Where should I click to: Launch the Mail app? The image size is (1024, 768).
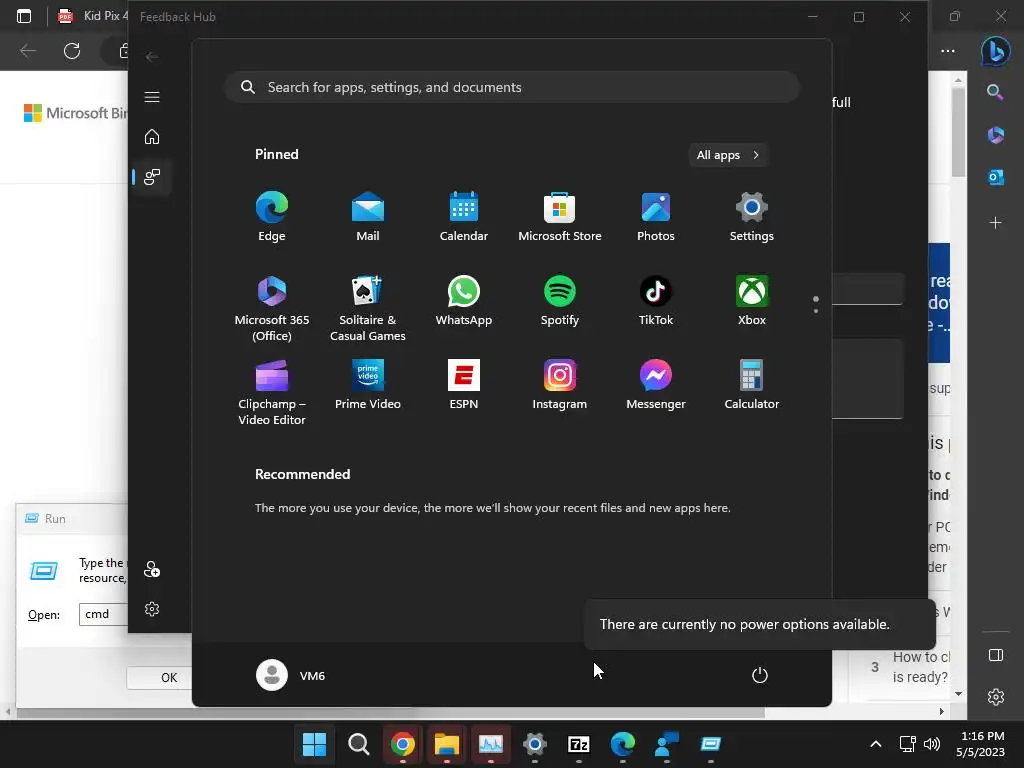coord(368,217)
